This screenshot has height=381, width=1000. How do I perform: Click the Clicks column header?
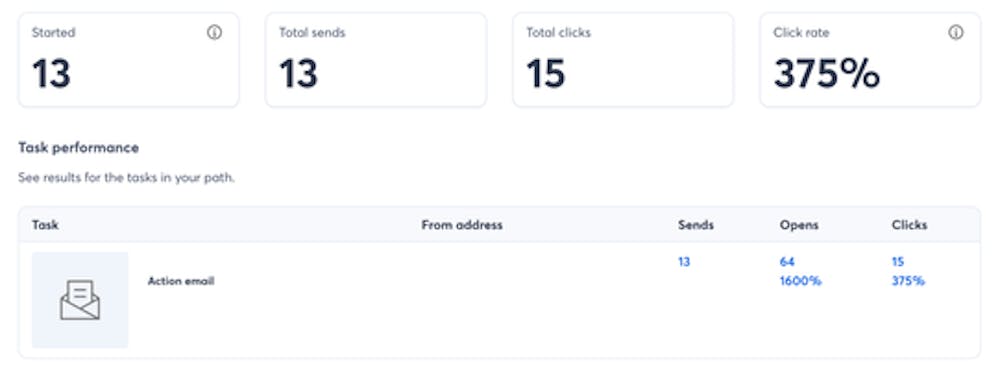click(909, 225)
